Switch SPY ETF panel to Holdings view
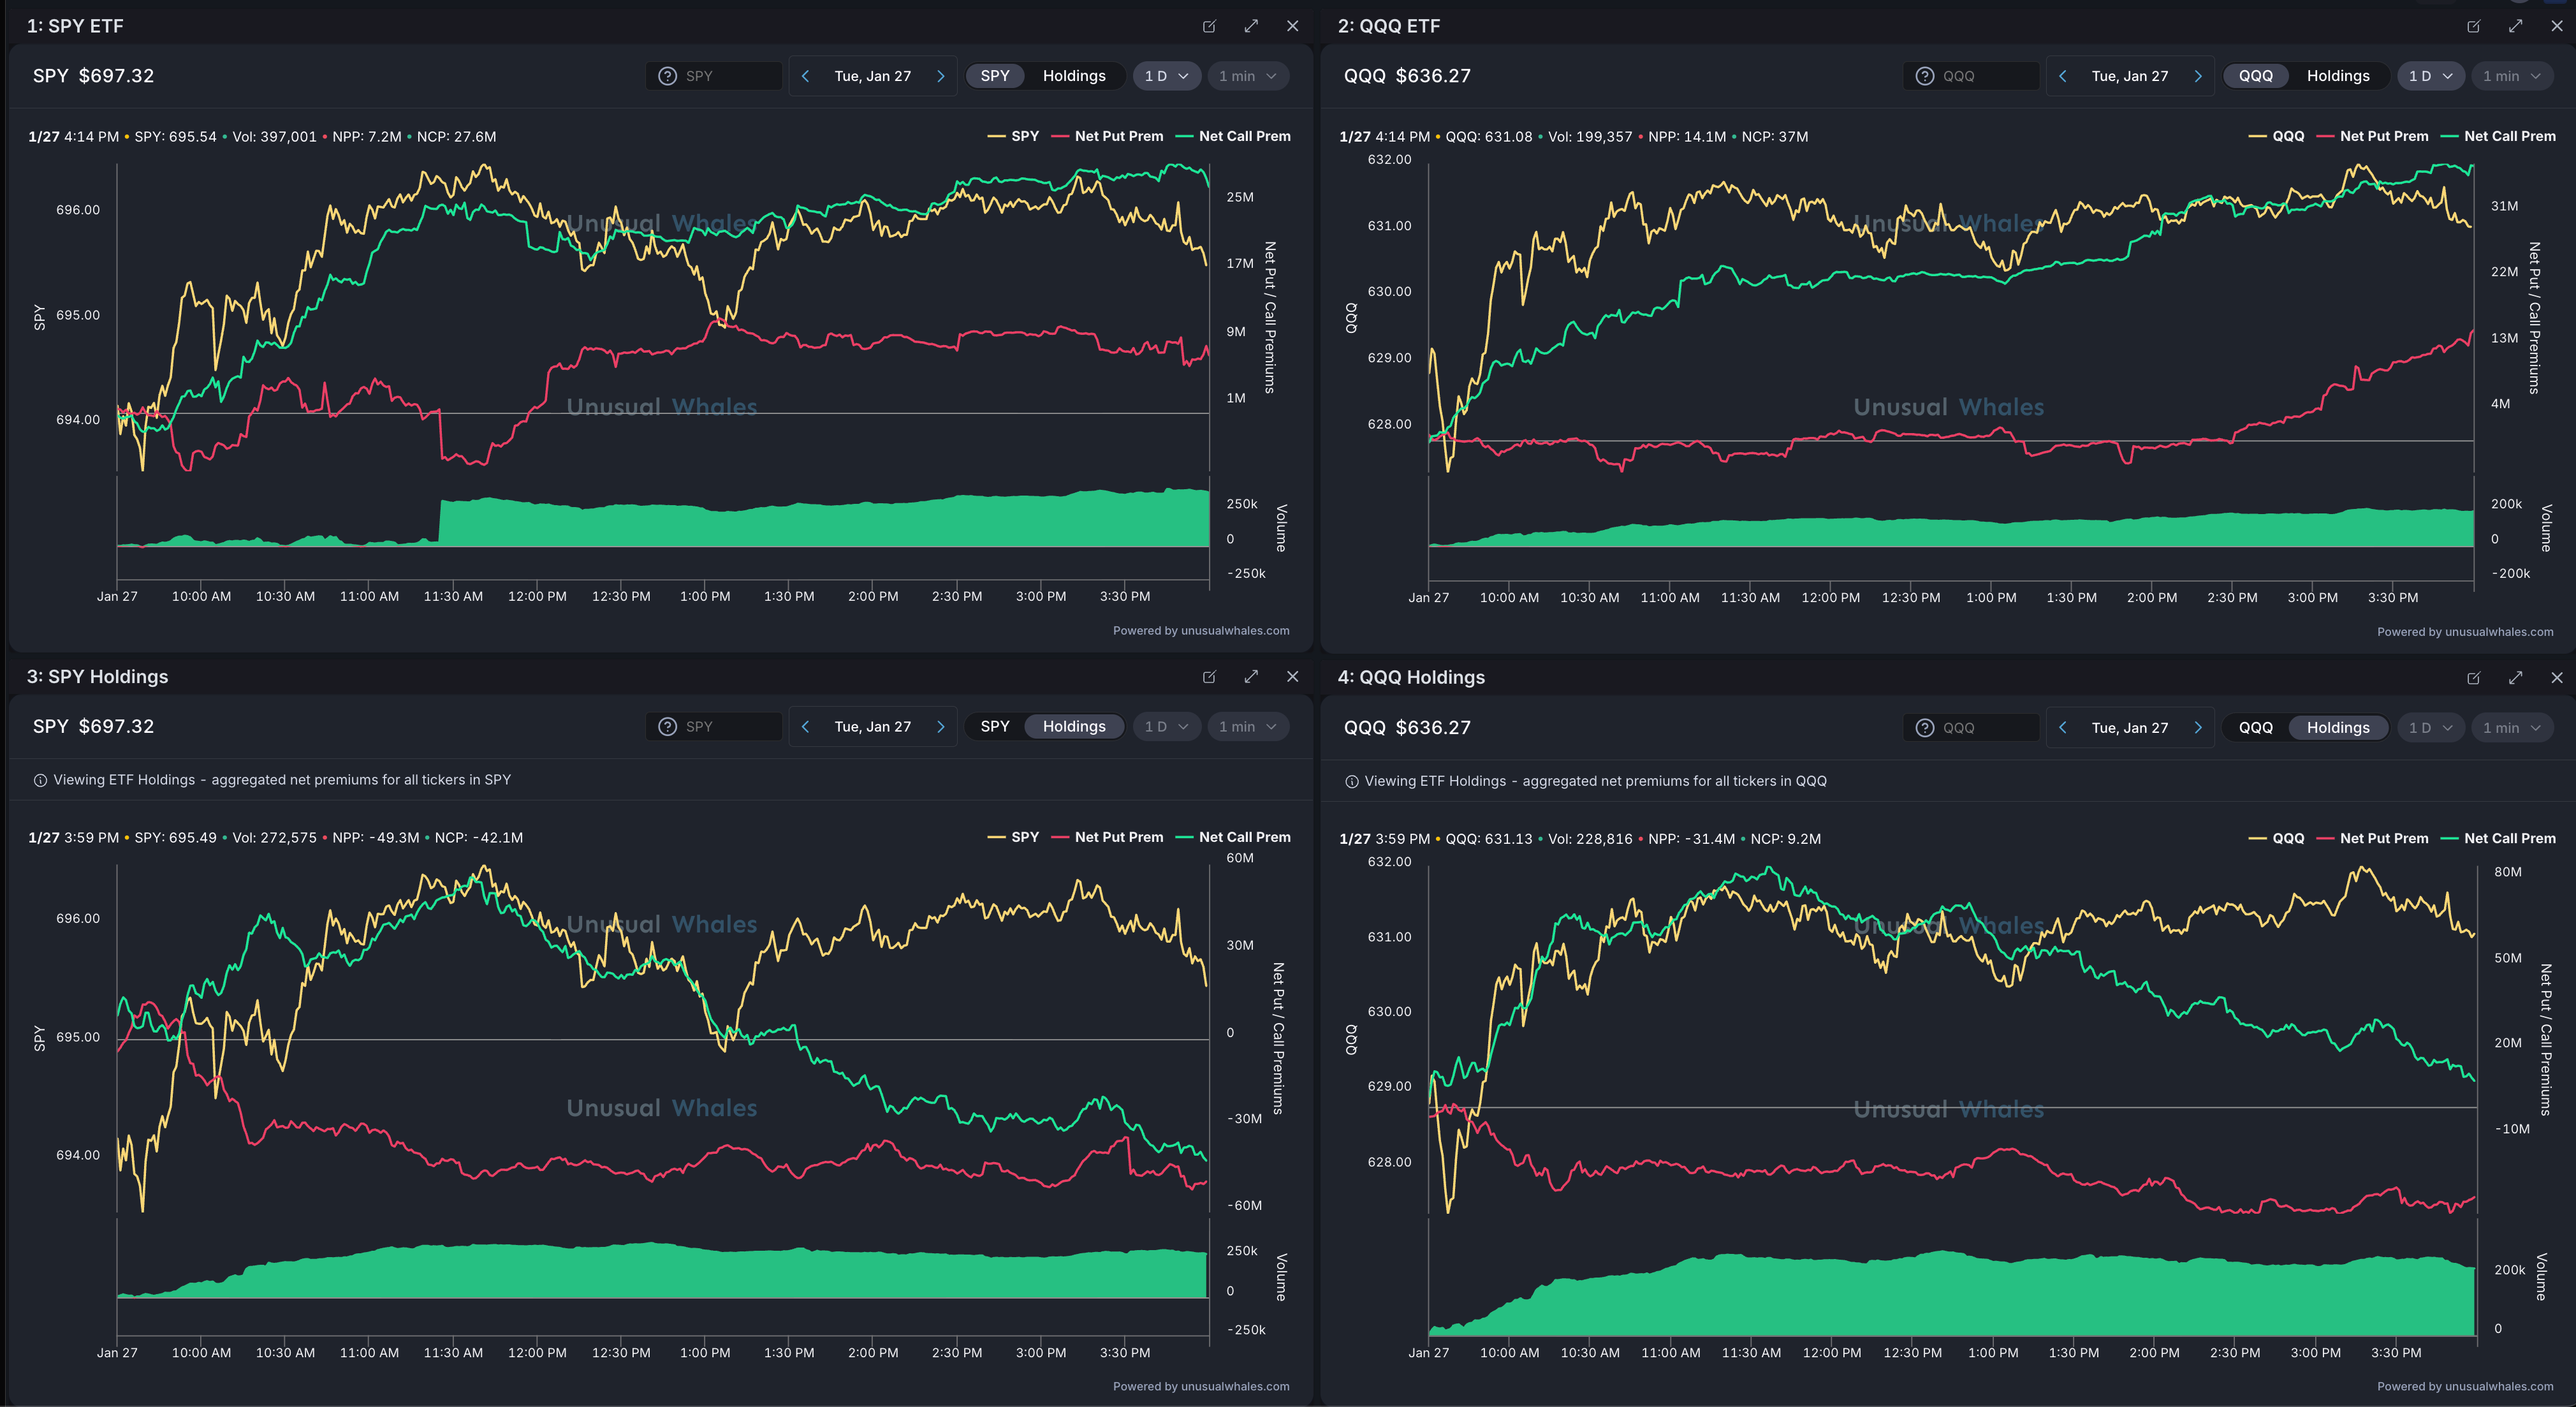The width and height of the screenshot is (2576, 1407). pyautogui.click(x=1073, y=76)
